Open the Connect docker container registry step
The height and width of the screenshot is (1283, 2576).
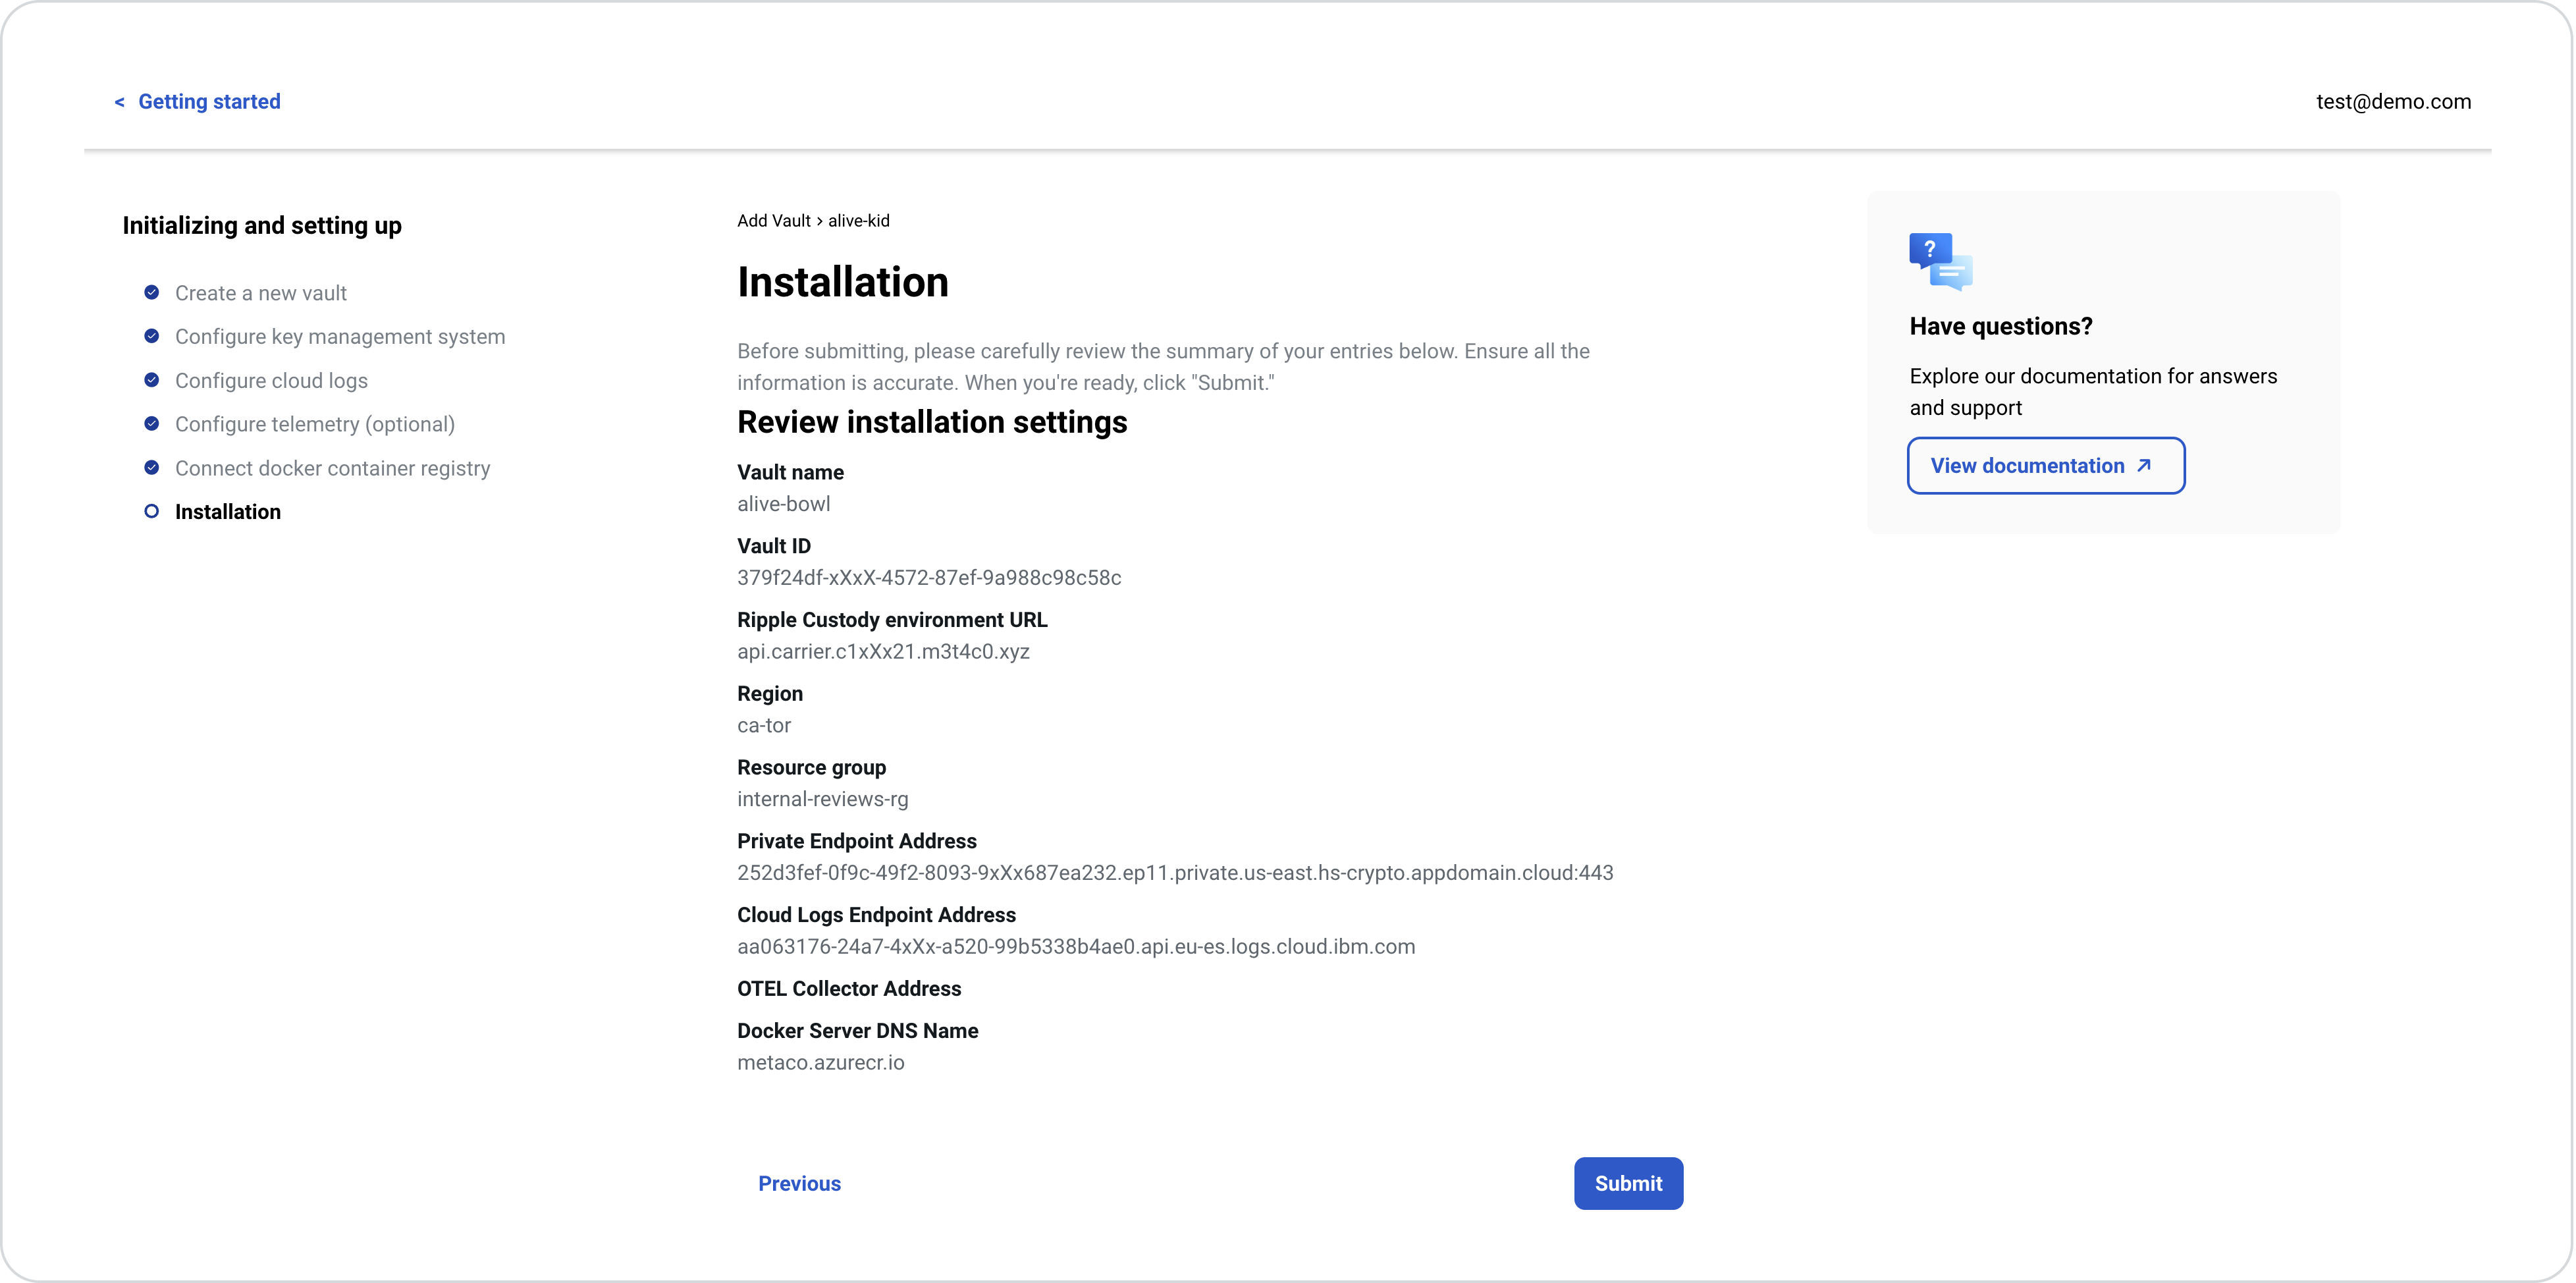[332, 468]
